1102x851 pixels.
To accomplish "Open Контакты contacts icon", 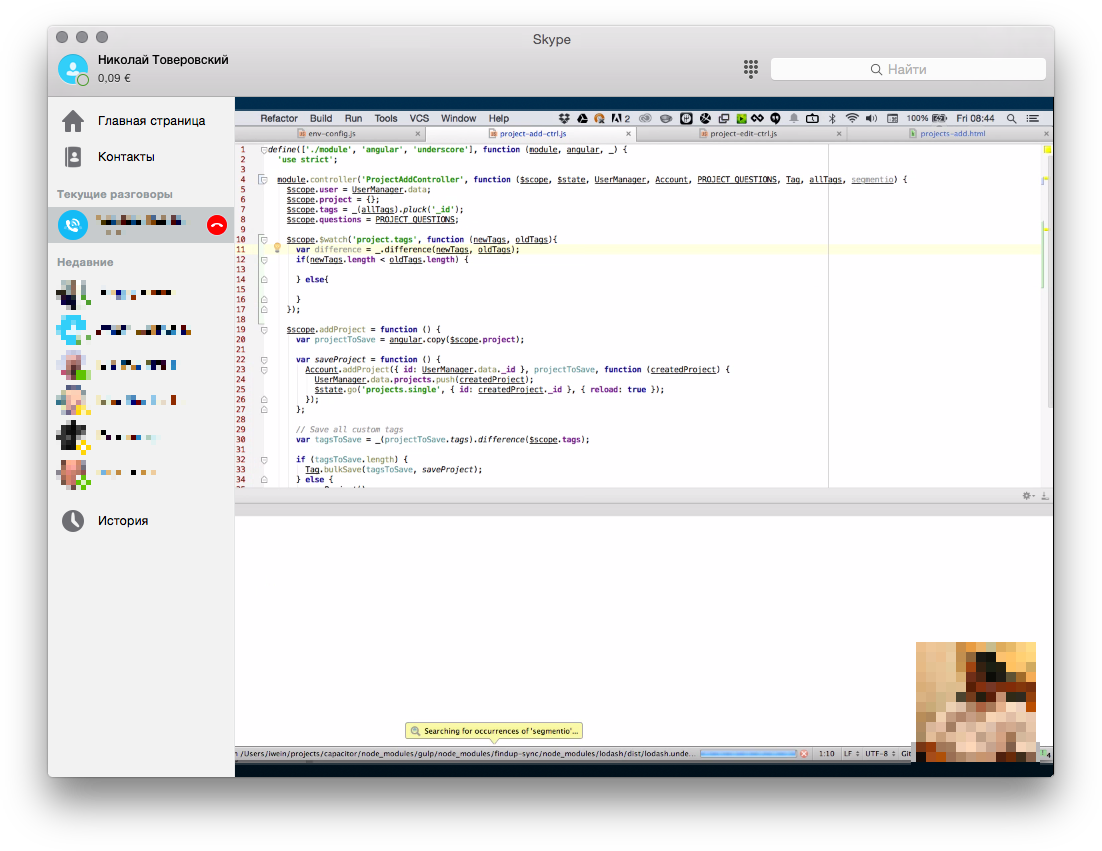I will pos(73,157).
